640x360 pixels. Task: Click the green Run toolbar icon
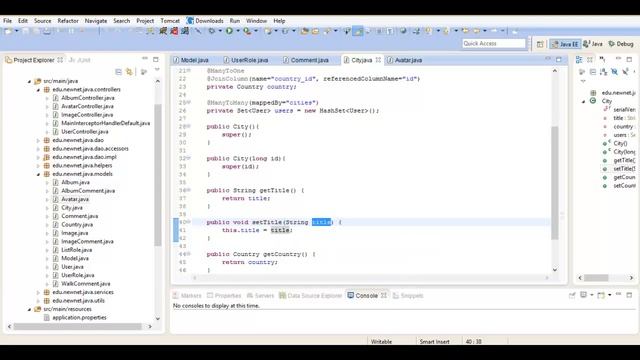pos(229,31)
